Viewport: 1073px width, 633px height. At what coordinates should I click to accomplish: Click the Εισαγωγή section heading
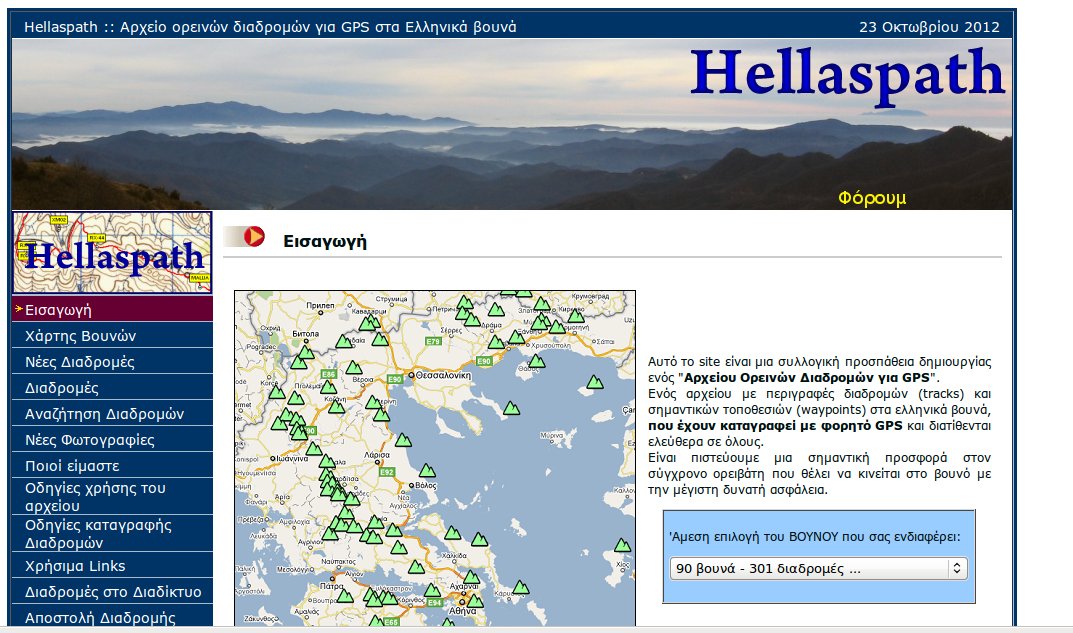[x=325, y=241]
